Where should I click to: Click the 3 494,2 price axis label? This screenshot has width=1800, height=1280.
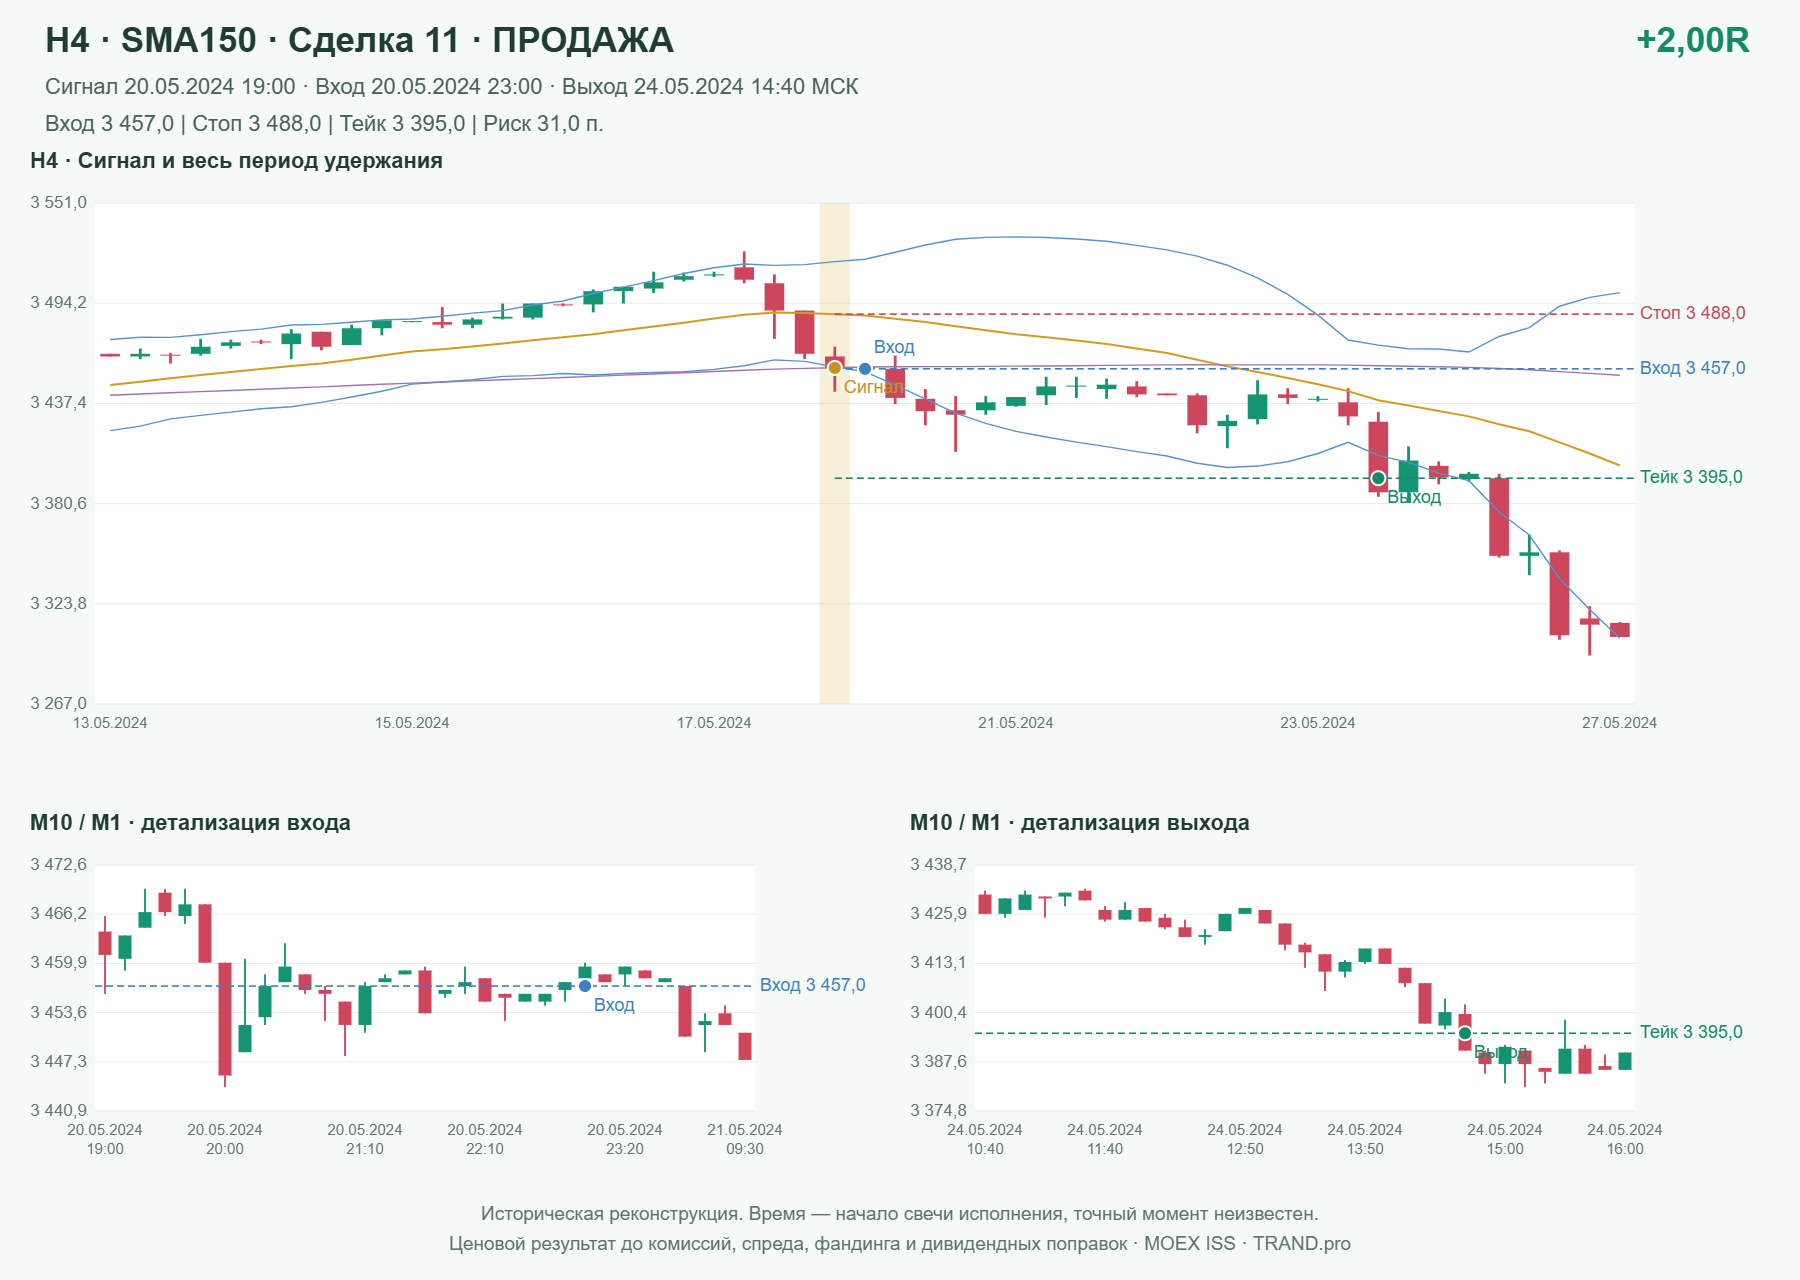[x=59, y=303]
